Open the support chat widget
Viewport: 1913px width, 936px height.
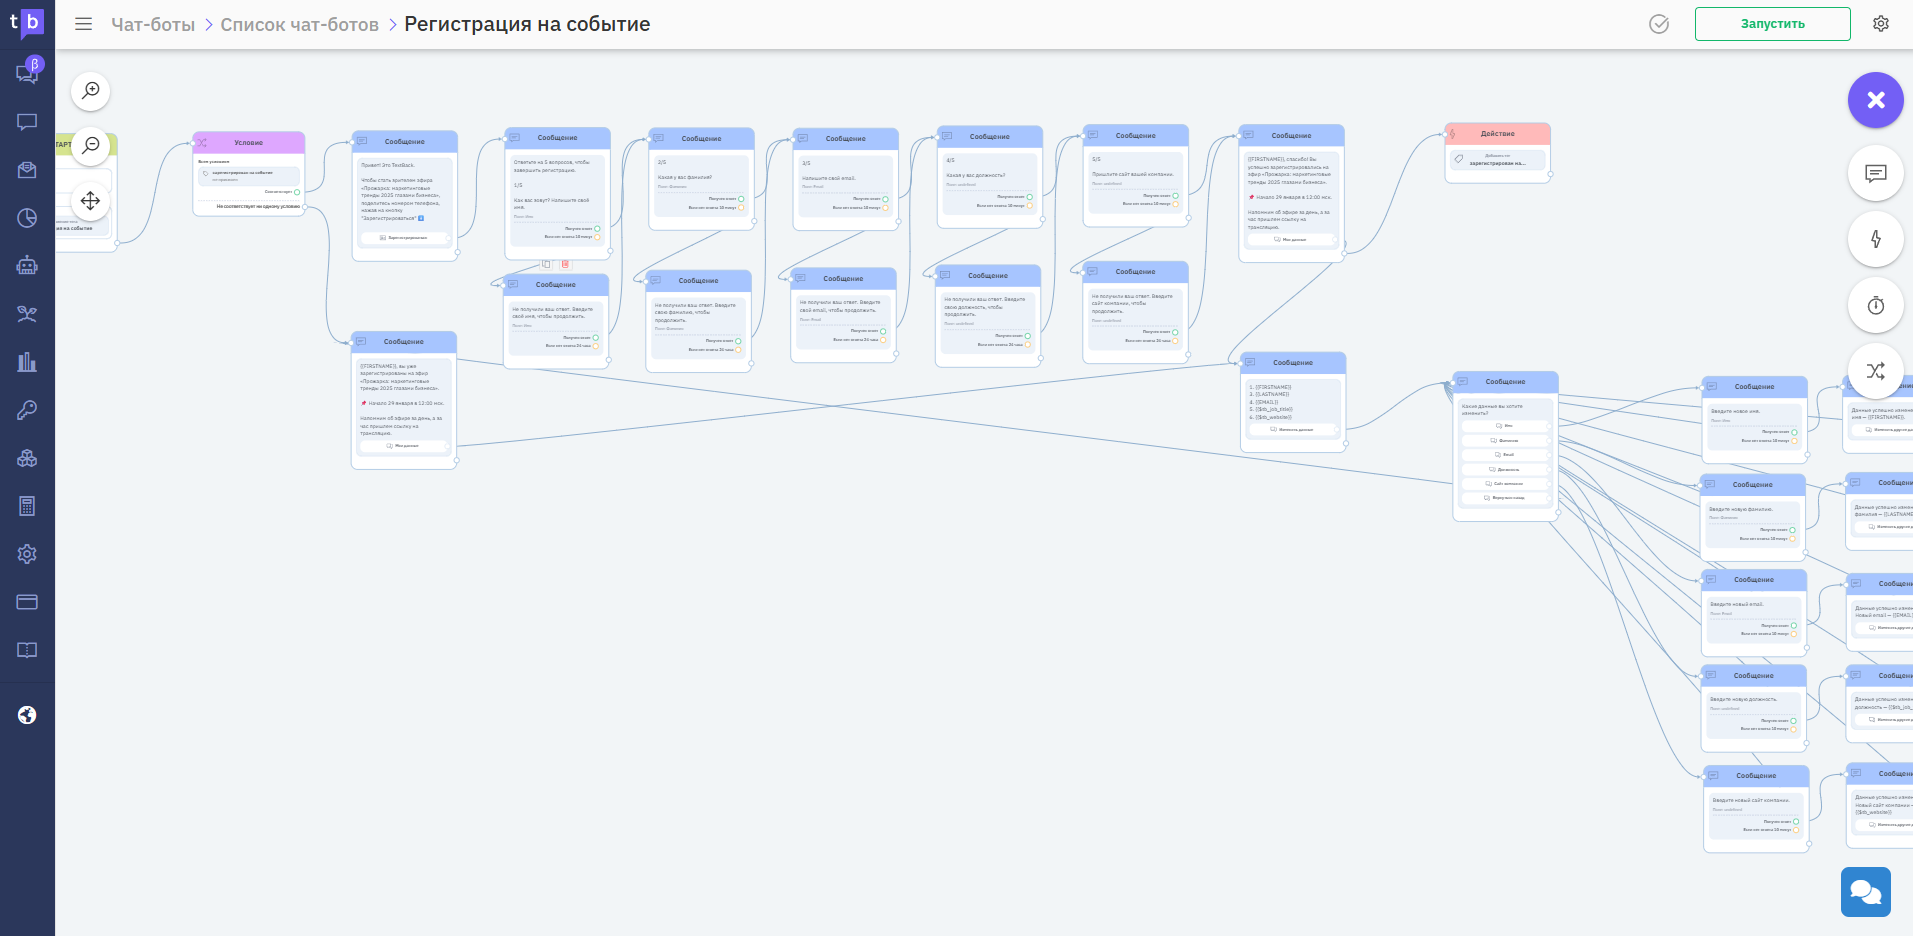tap(1866, 892)
